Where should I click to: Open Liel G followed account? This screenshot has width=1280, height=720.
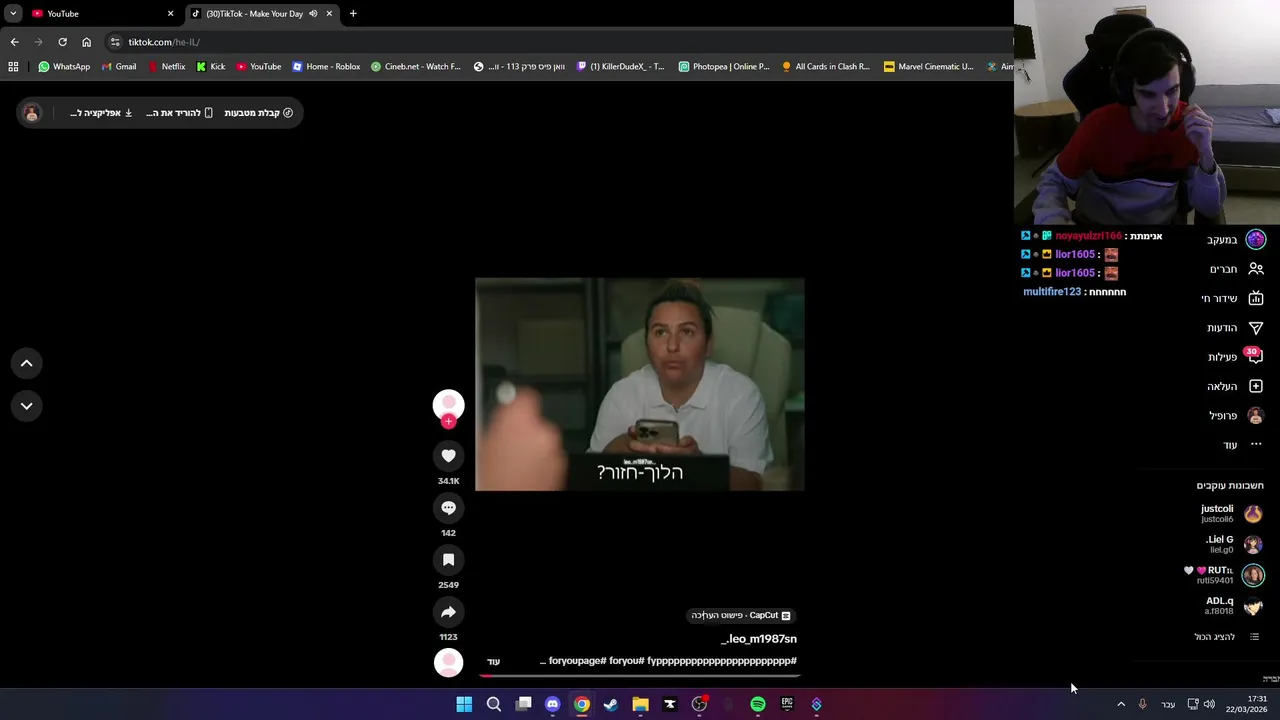tap(1233, 544)
